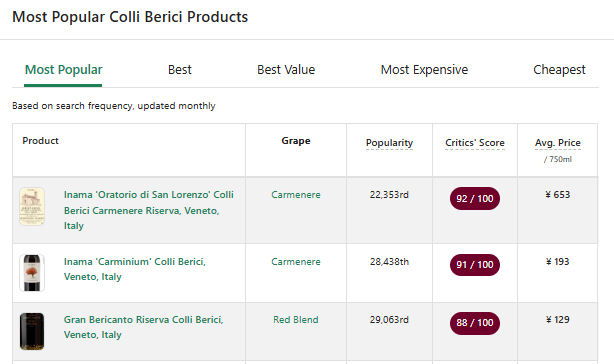614x364 pixels.
Task: Click the 88 / 100 score badge
Action: pyautogui.click(x=475, y=323)
